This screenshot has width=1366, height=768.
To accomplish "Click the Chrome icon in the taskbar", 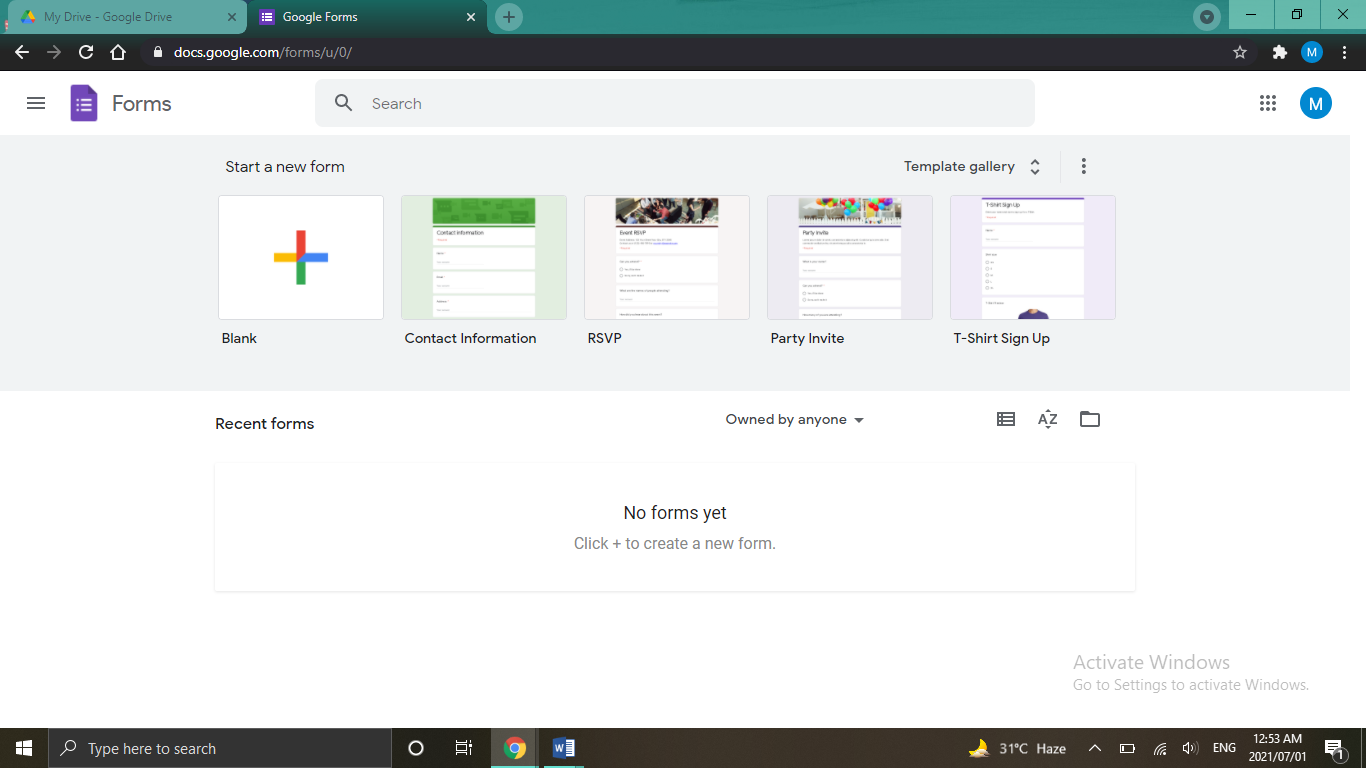I will [x=515, y=748].
